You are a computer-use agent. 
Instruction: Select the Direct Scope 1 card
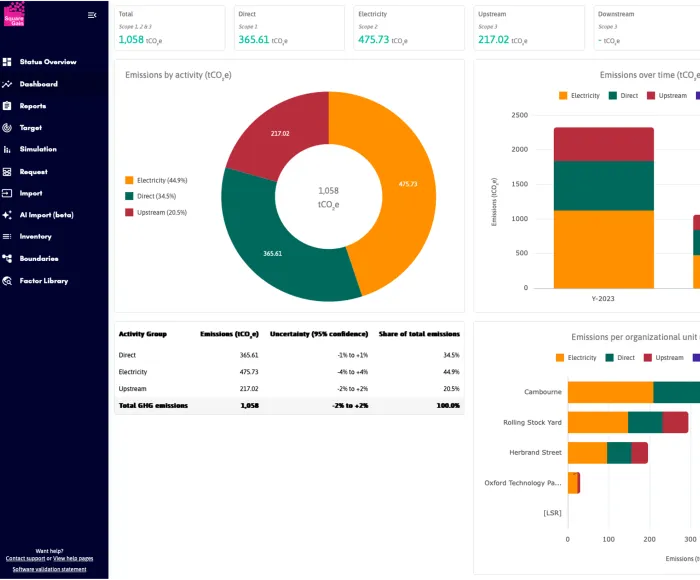(x=289, y=28)
